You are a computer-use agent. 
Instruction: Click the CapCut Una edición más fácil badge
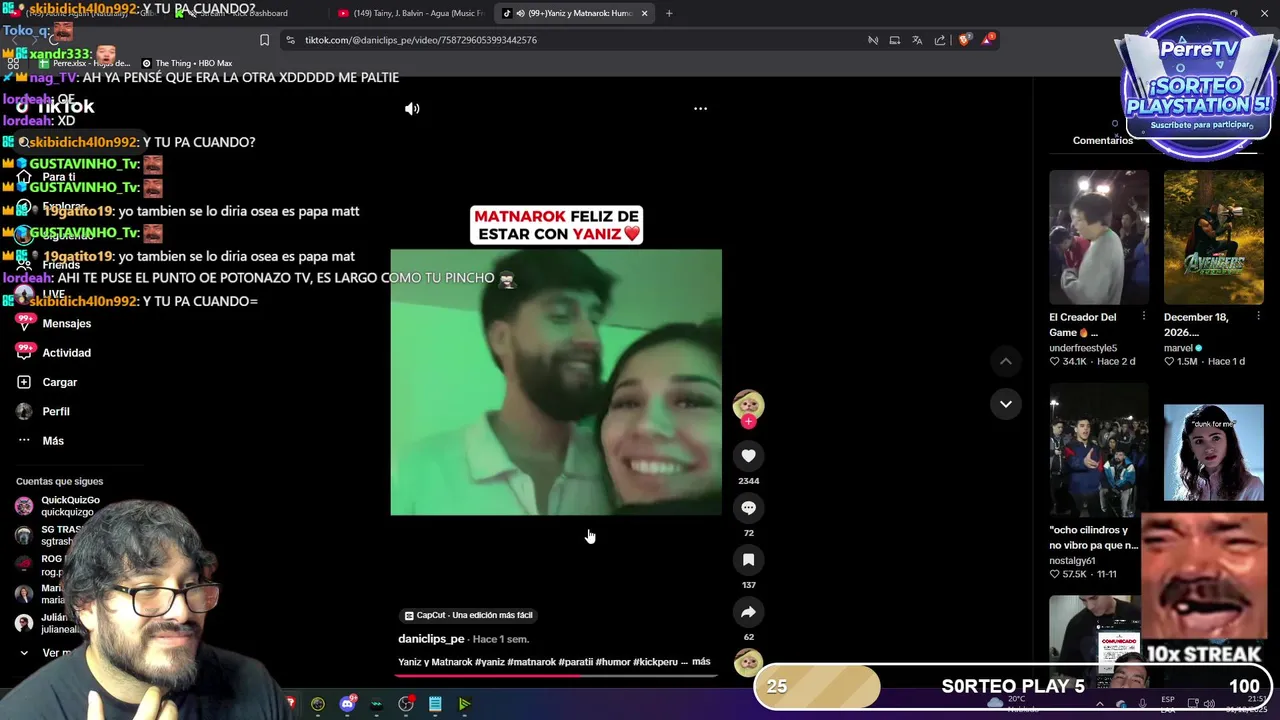(468, 616)
